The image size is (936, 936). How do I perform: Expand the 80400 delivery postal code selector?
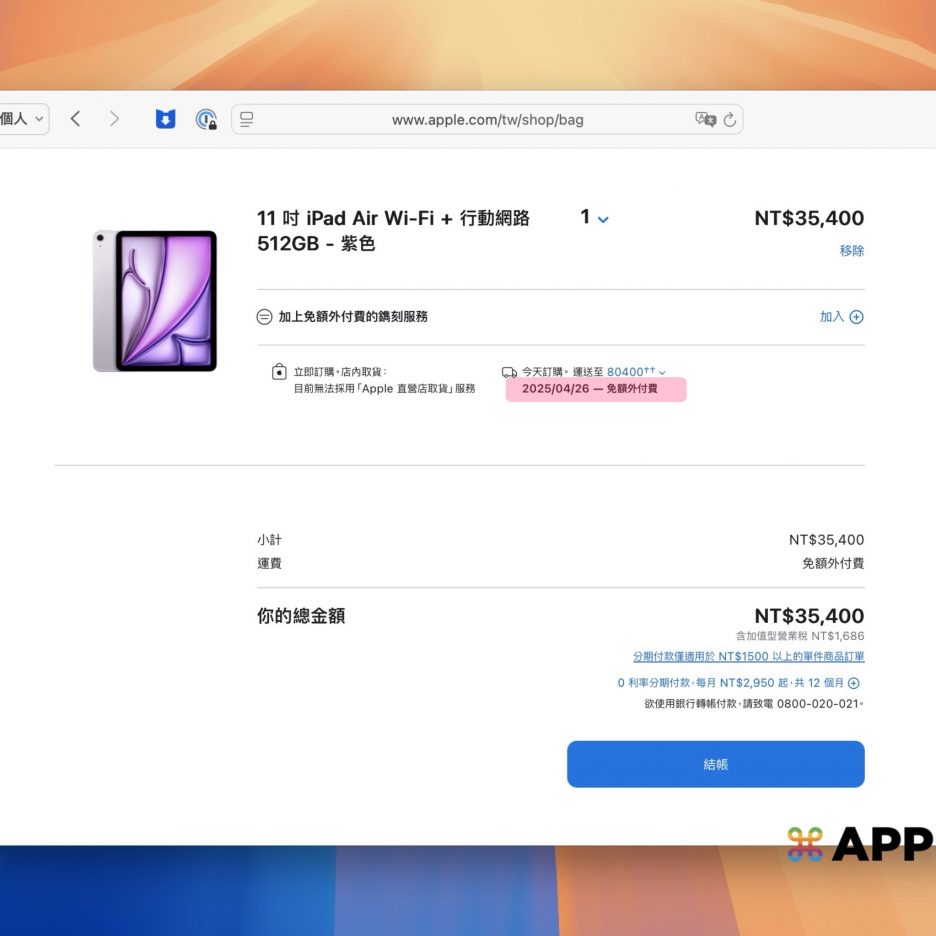635,372
